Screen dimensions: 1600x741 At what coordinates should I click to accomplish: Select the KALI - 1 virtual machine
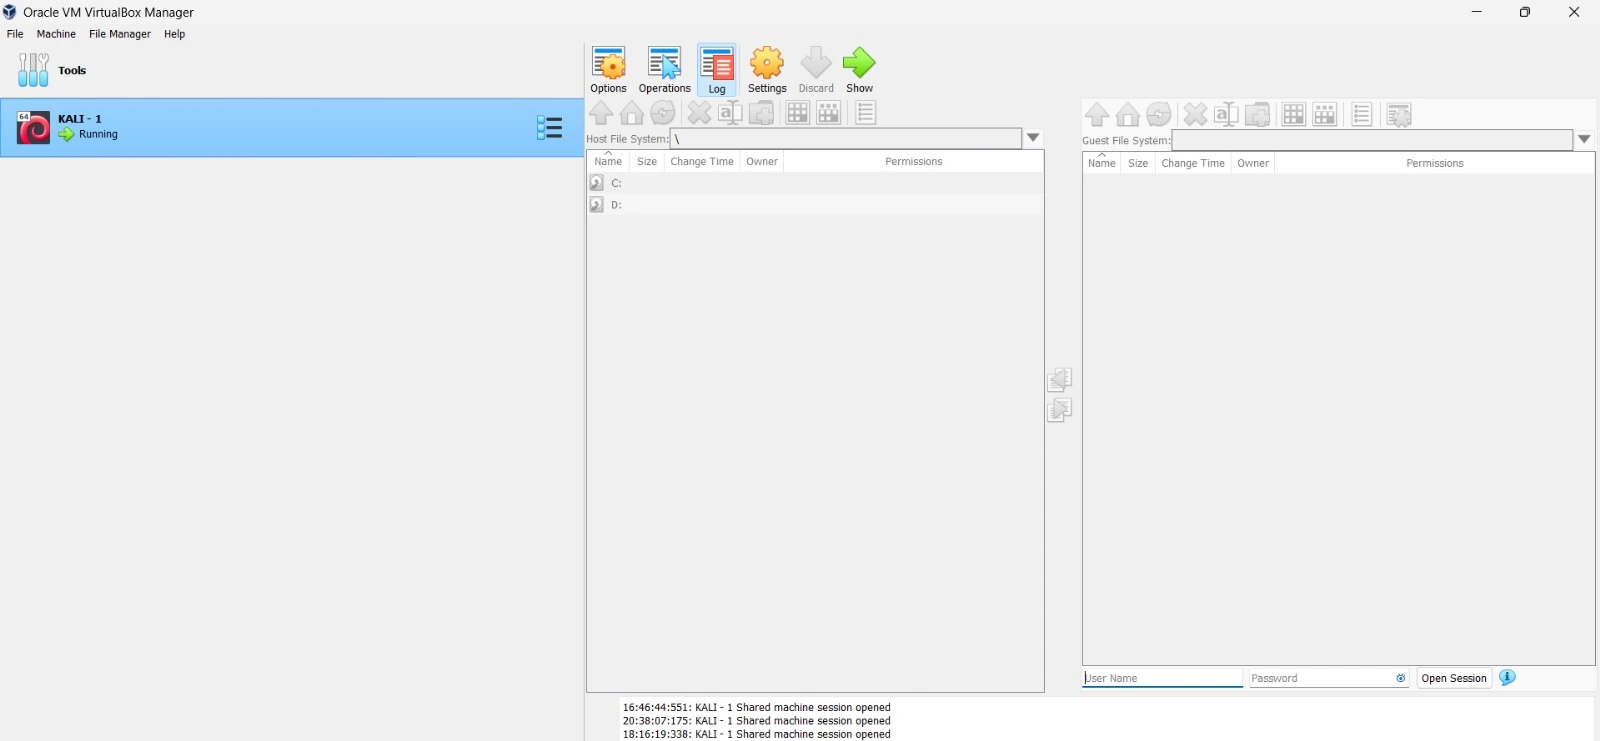click(x=292, y=127)
